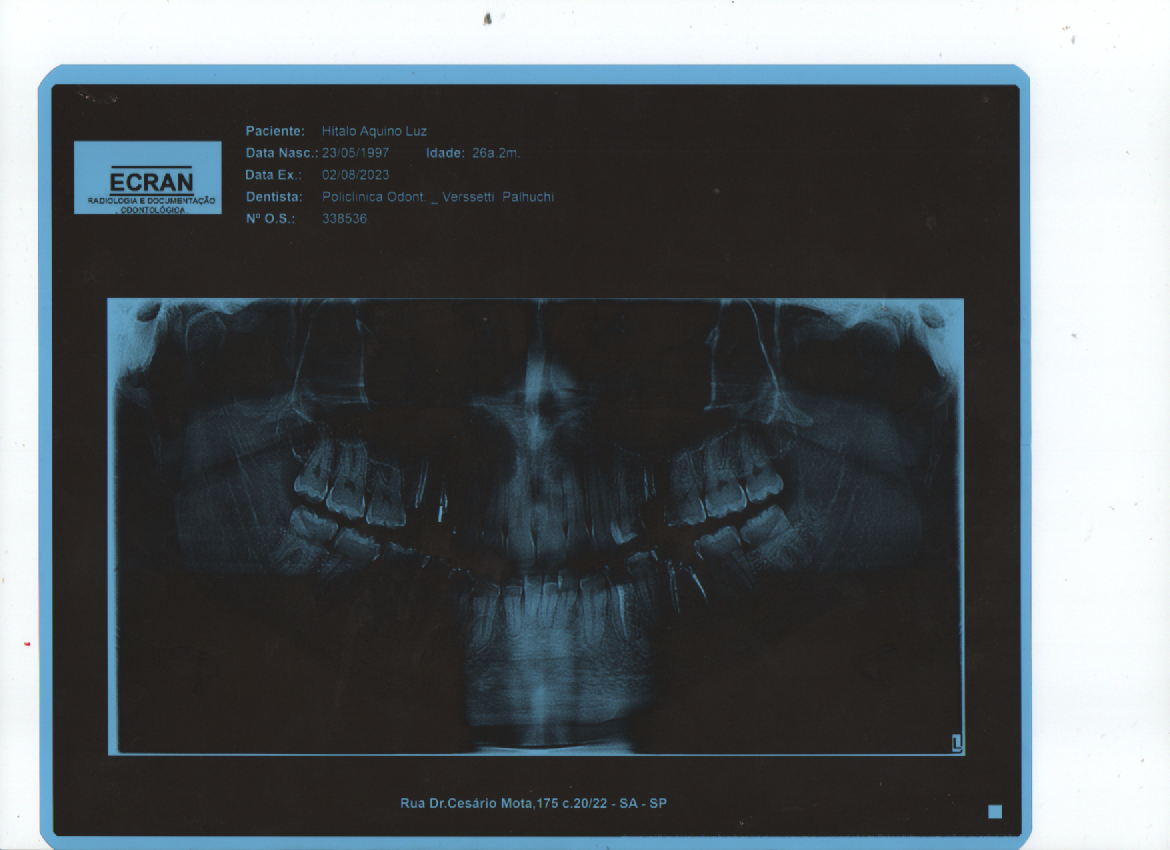Click 'RADIOLOGIA E DOCUMENTAÇÃO' text under ECRAN
Image resolution: width=1170 pixels, height=850 pixels.
pos(151,201)
